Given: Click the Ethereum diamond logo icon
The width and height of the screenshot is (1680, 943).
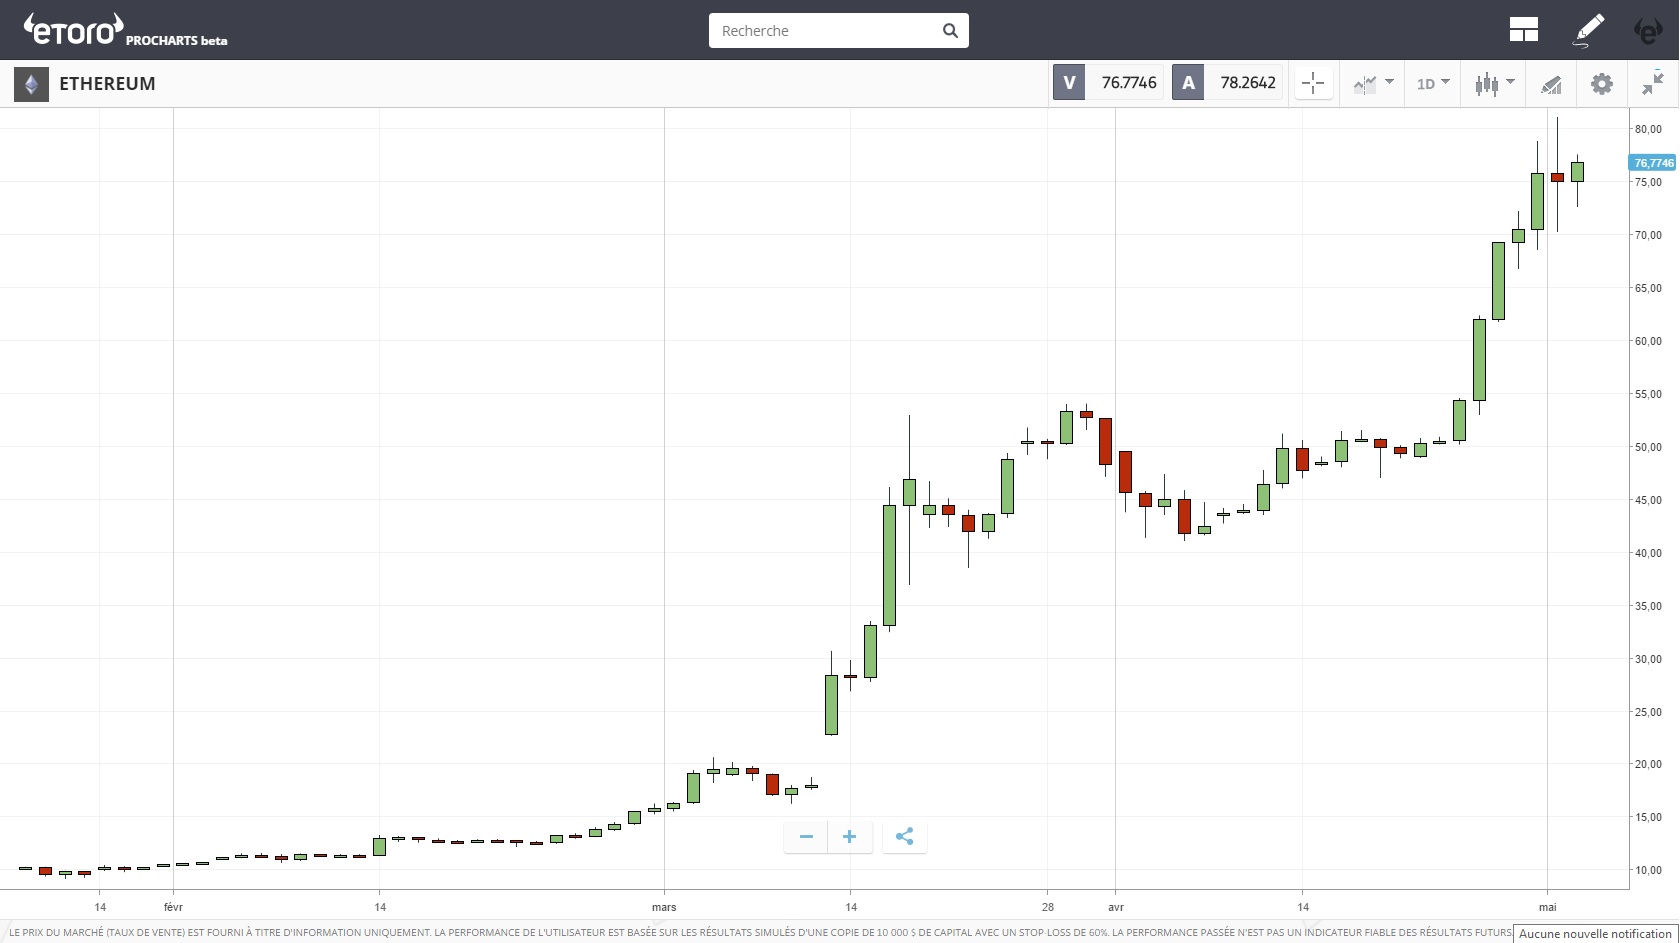Looking at the screenshot, I should tap(31, 84).
